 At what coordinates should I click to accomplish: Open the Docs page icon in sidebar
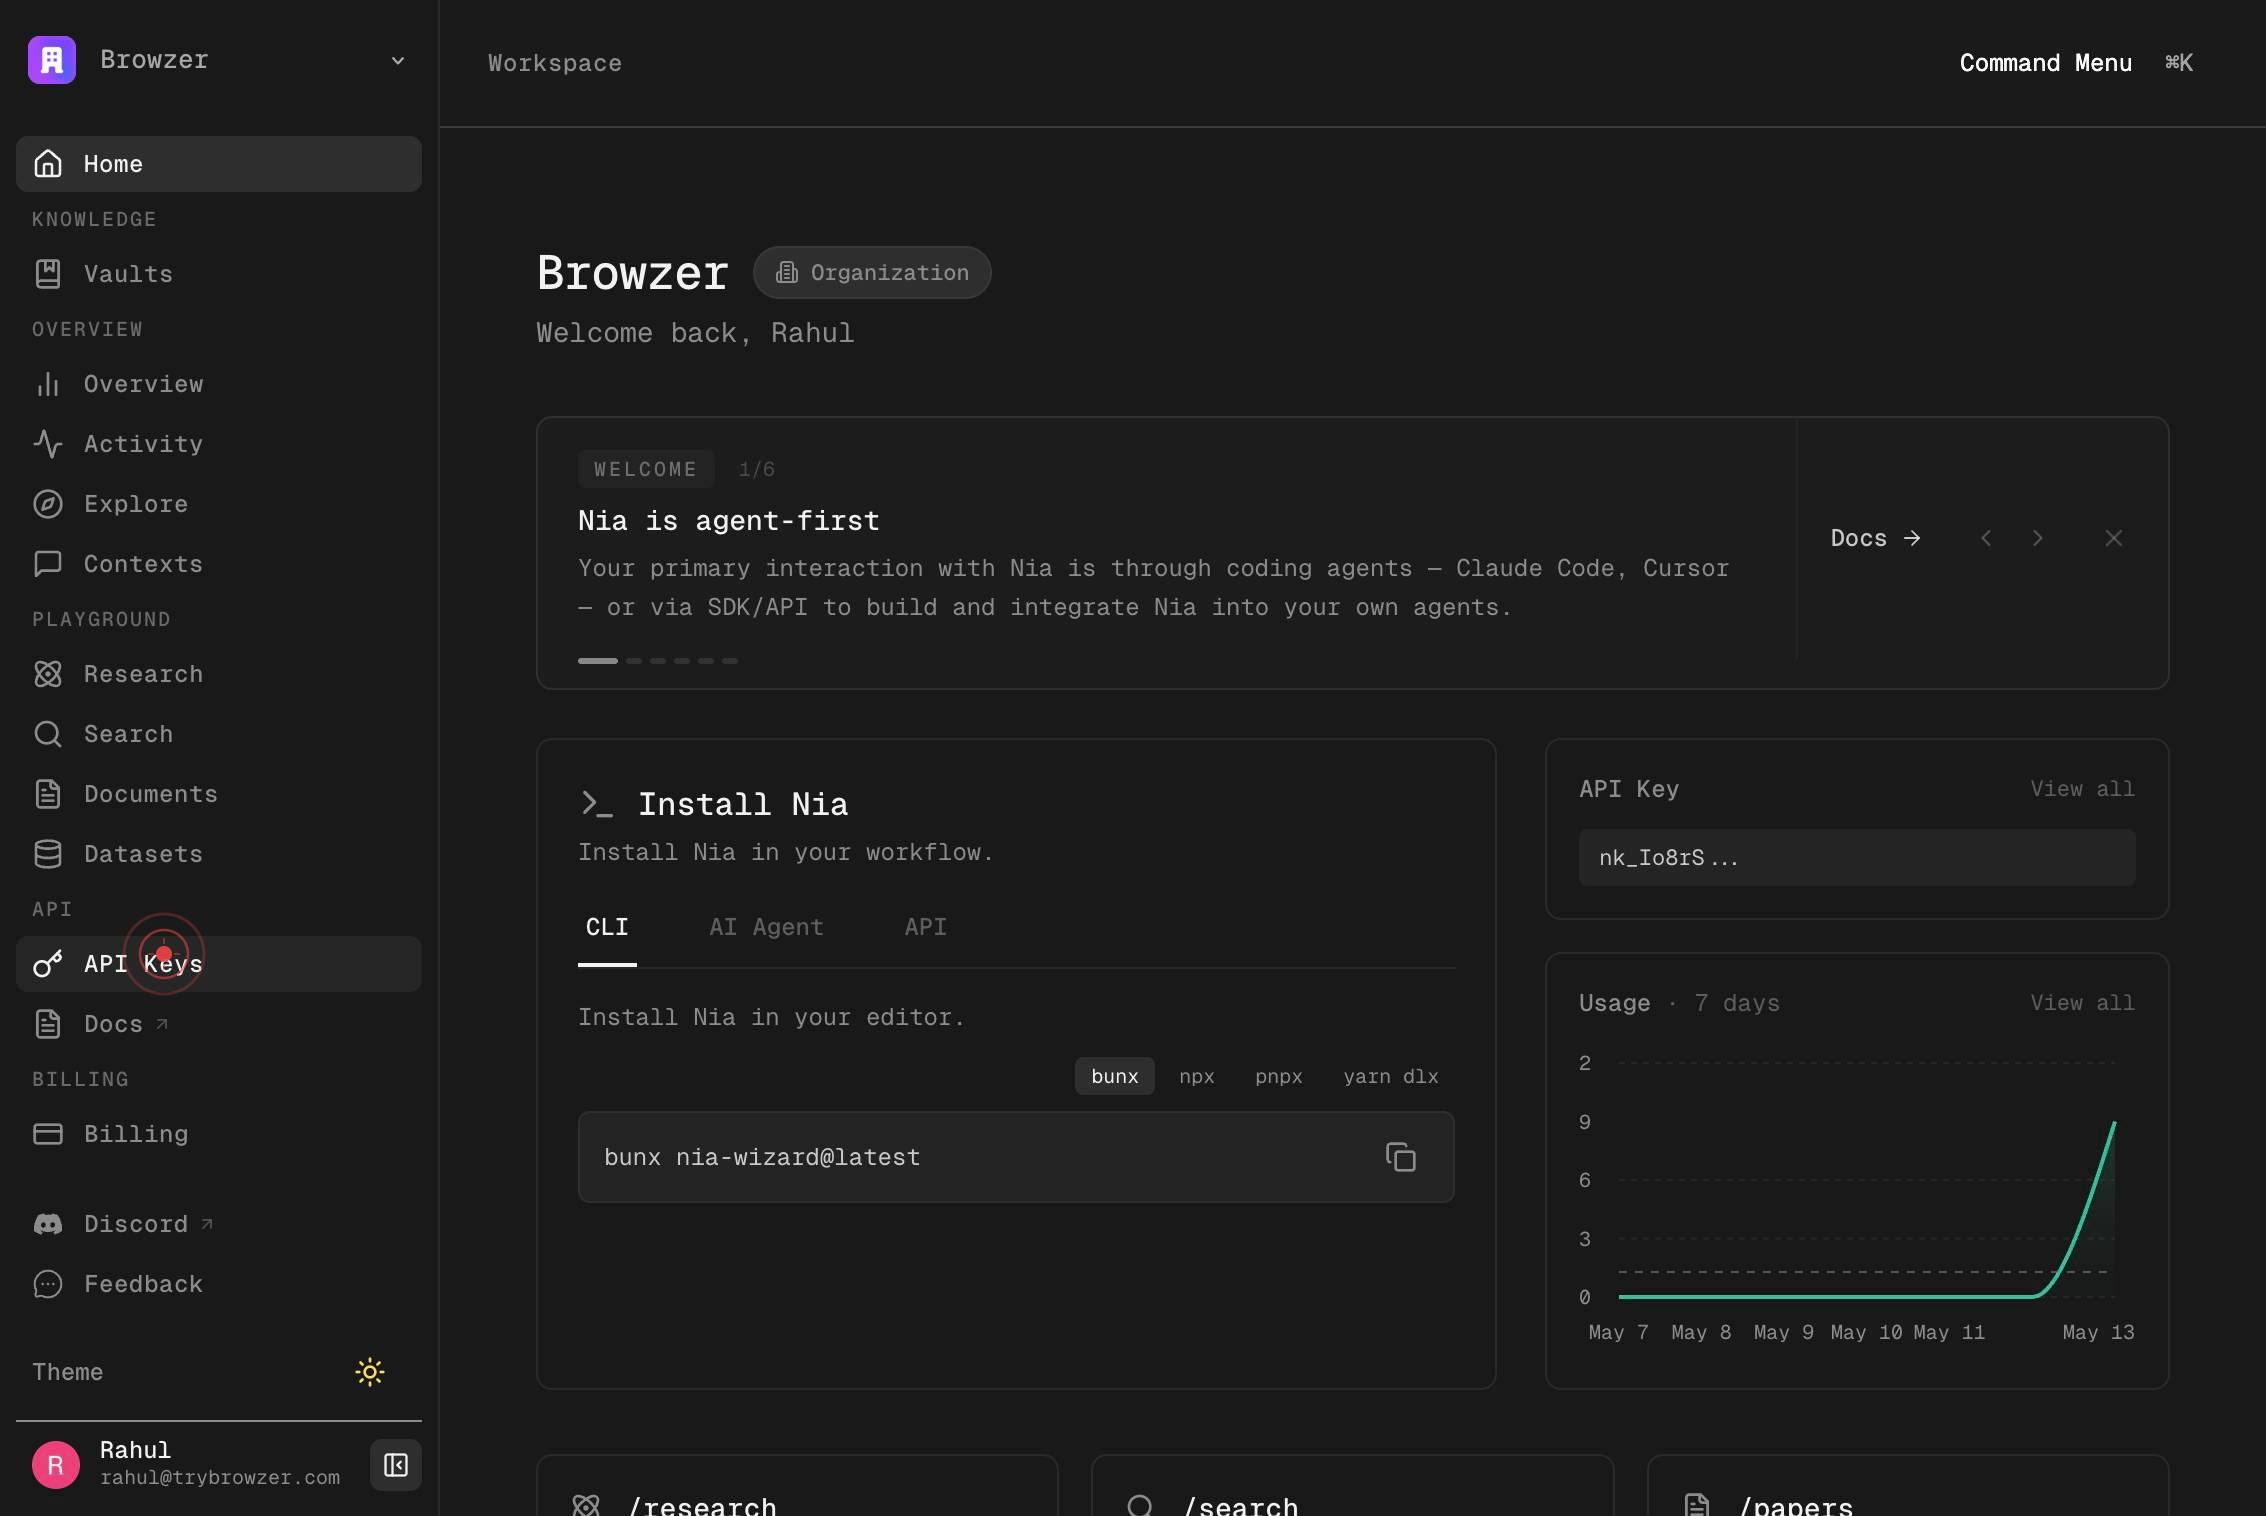click(48, 1024)
